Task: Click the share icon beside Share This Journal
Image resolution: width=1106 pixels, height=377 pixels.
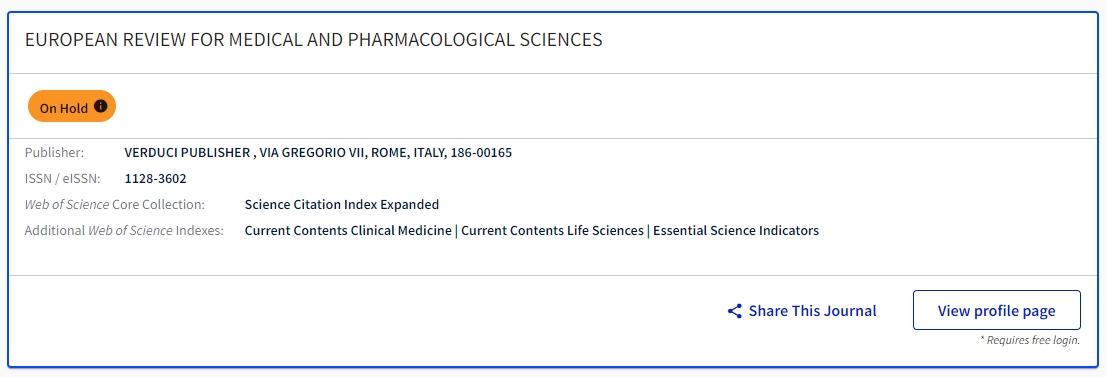Action: [x=734, y=311]
